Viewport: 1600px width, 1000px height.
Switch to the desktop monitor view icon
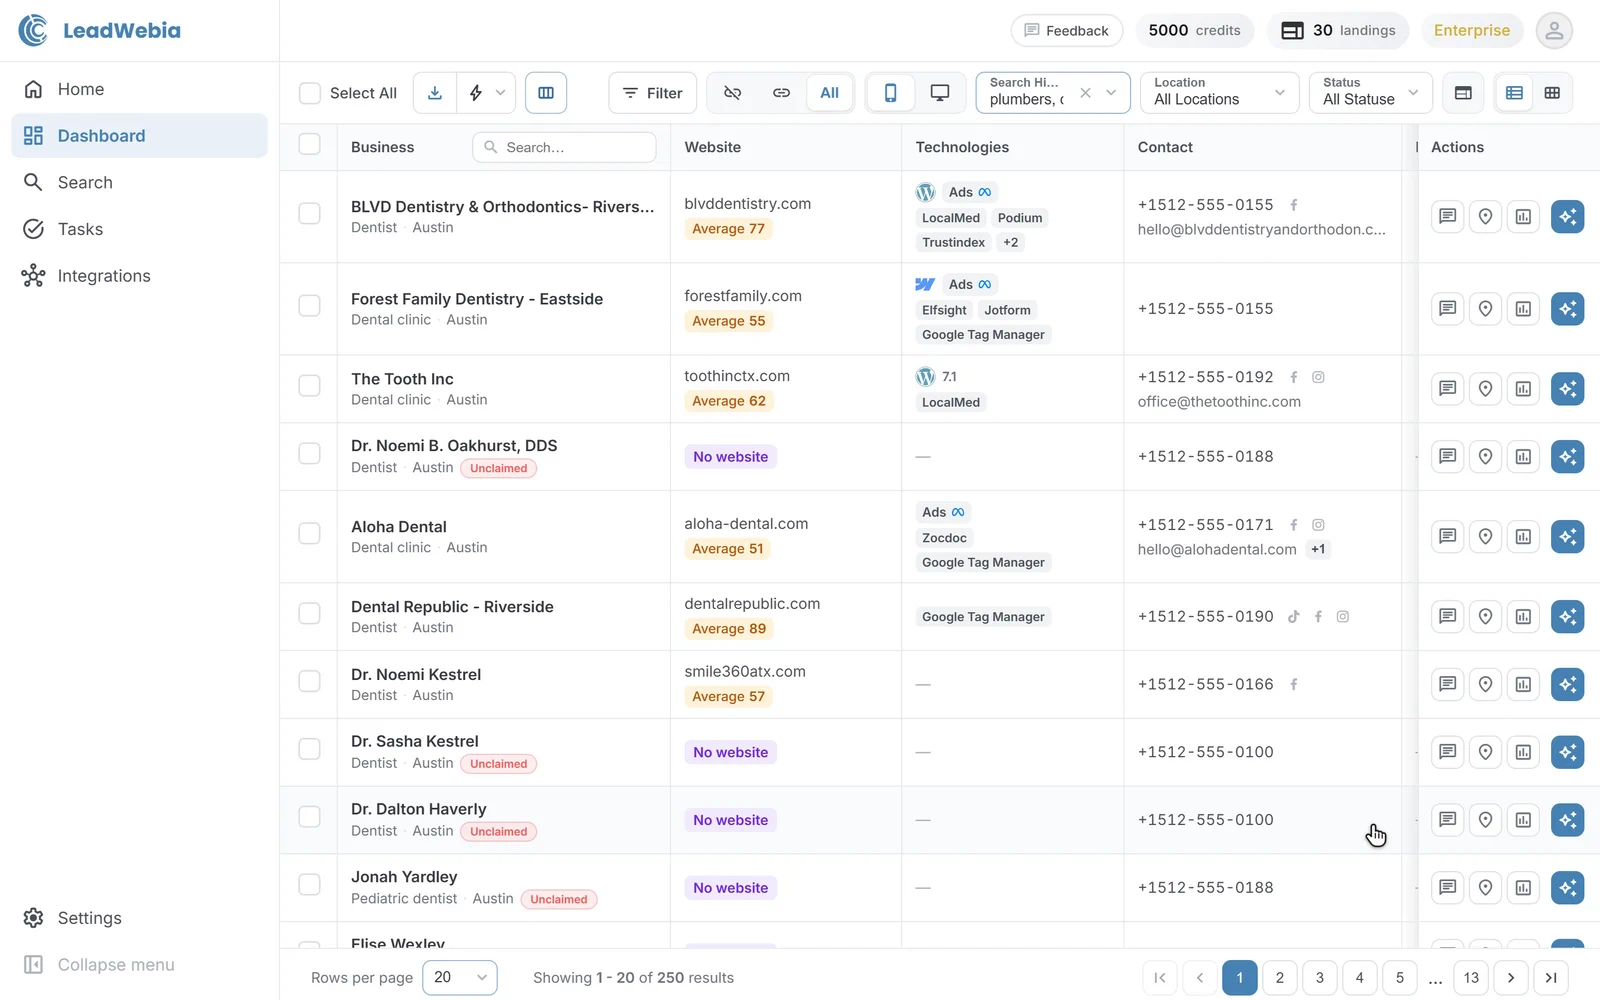pyautogui.click(x=940, y=93)
